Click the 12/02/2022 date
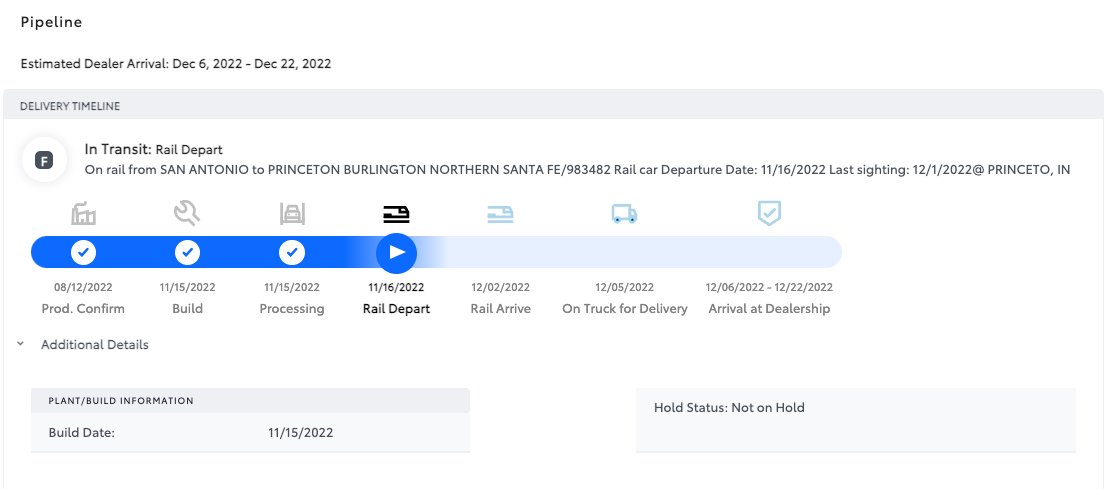Screen dimensions: 1117x489 500,287
